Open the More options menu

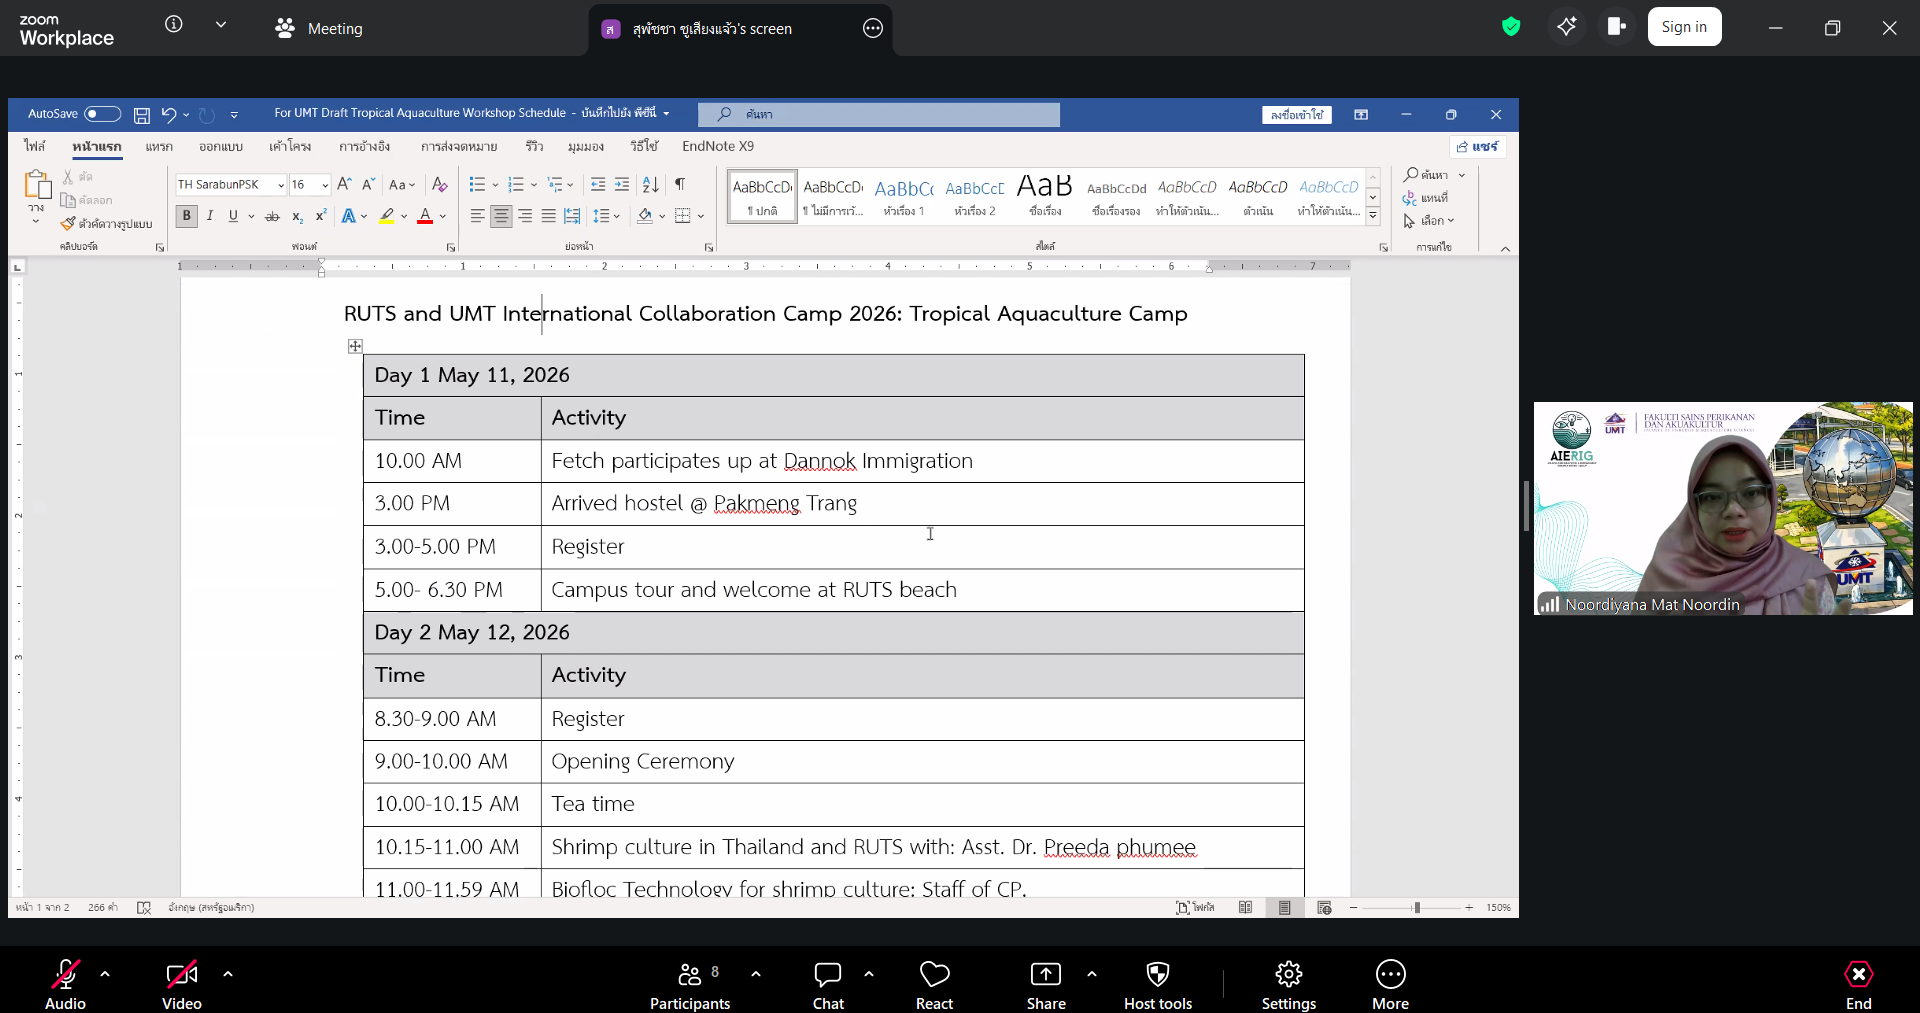(x=1390, y=985)
